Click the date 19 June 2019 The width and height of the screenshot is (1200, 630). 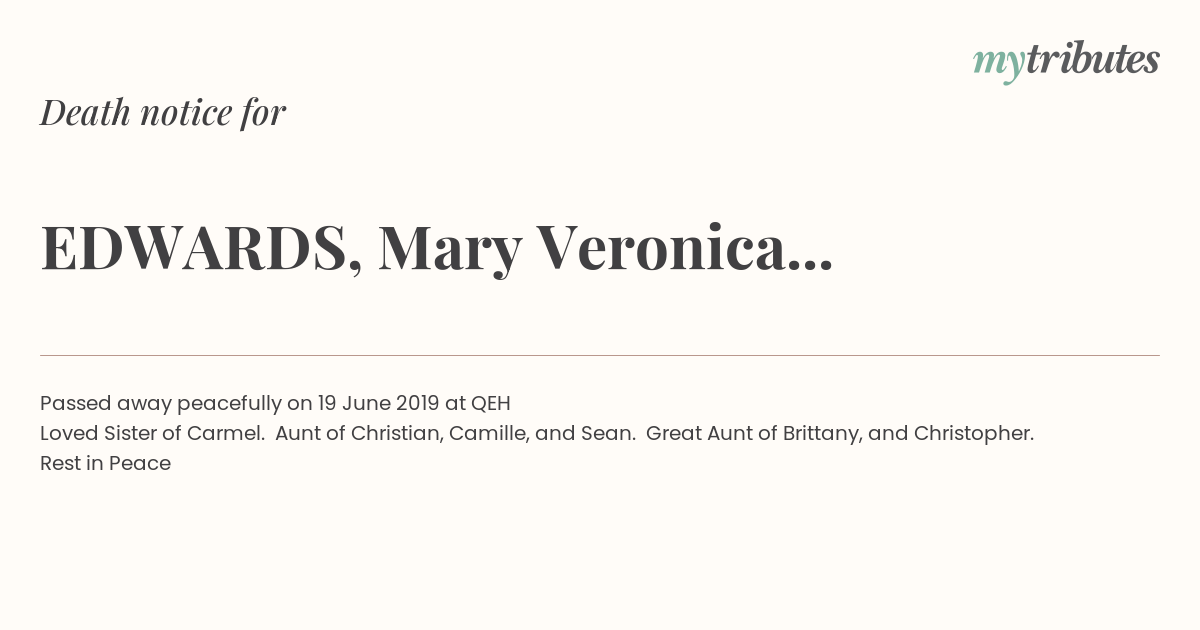(x=378, y=403)
